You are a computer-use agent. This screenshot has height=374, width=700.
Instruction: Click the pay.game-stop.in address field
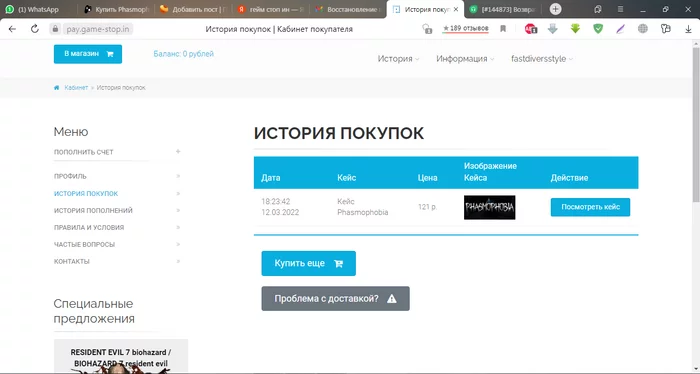[98, 29]
